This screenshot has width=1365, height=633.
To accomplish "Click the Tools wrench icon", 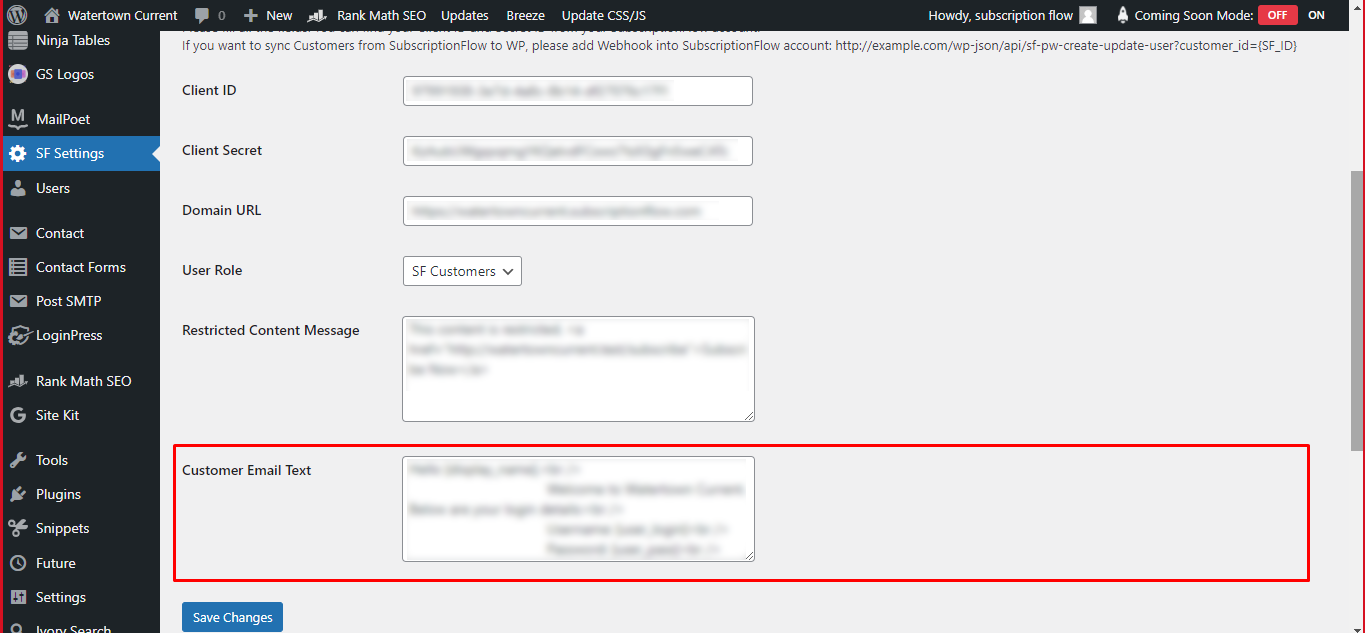I will coord(17,460).
